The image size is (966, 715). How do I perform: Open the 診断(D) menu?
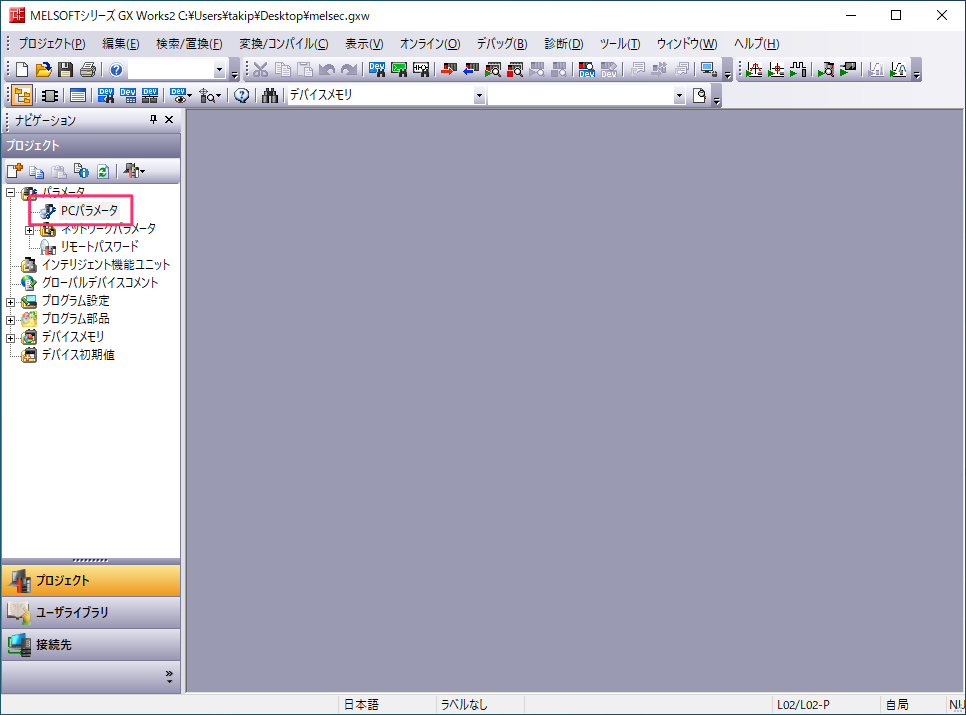coord(564,44)
